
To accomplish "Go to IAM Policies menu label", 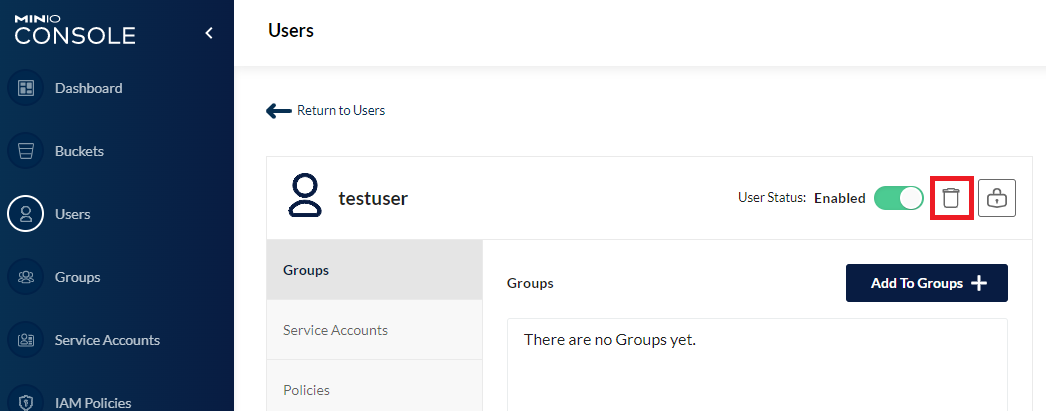I will point(93,402).
